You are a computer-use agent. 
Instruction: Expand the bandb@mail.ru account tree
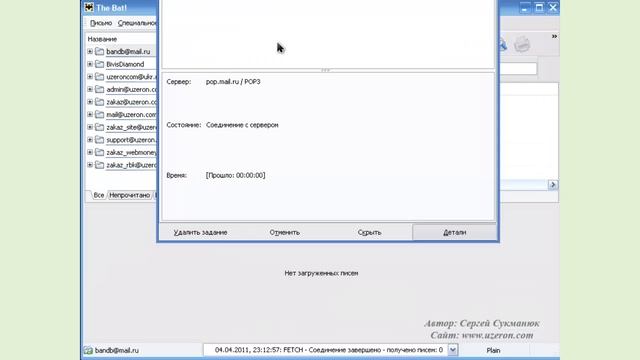click(90, 51)
